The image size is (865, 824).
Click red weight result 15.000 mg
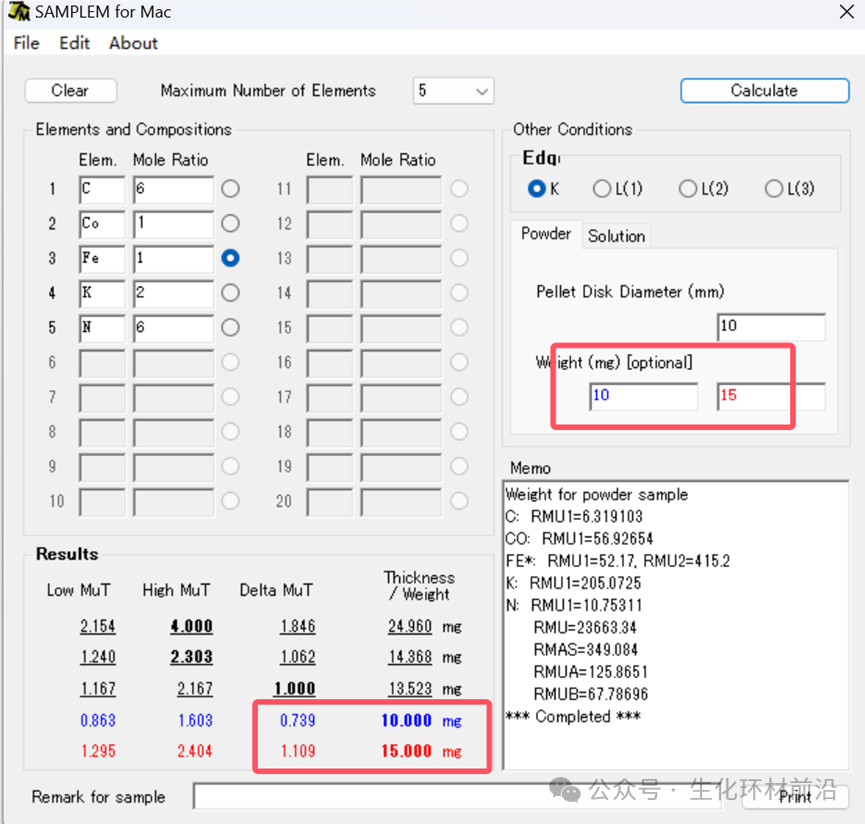tap(421, 751)
